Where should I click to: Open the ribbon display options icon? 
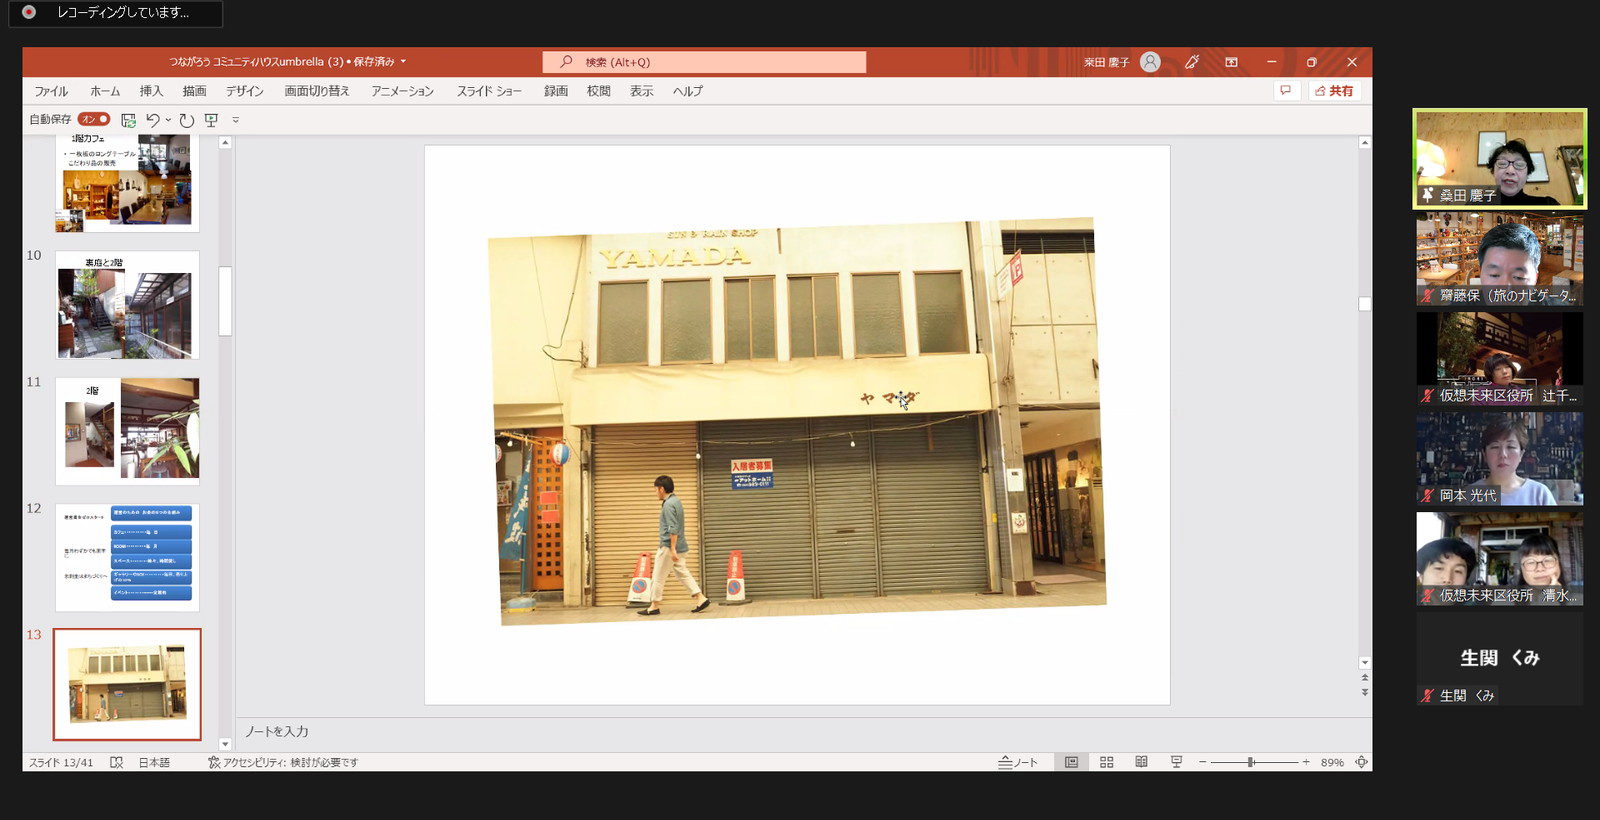click(x=1231, y=62)
